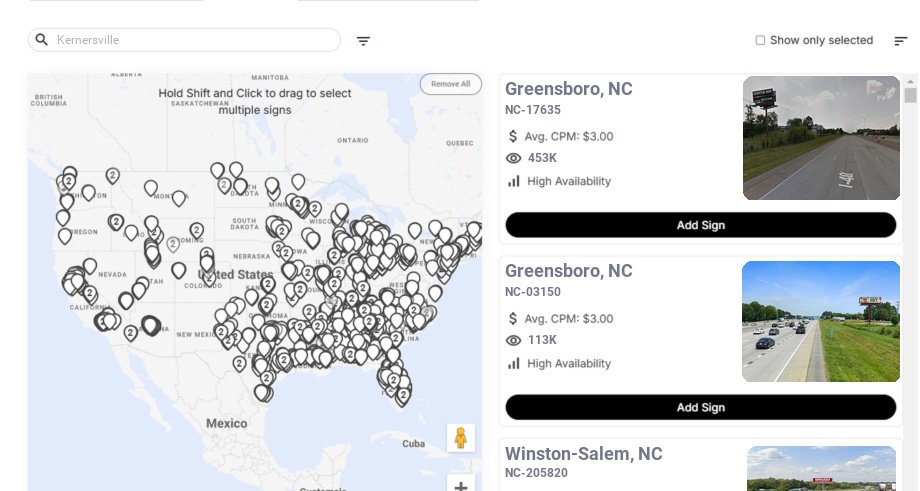
Task: Zoom in the map with plus button
Action: [x=461, y=486]
